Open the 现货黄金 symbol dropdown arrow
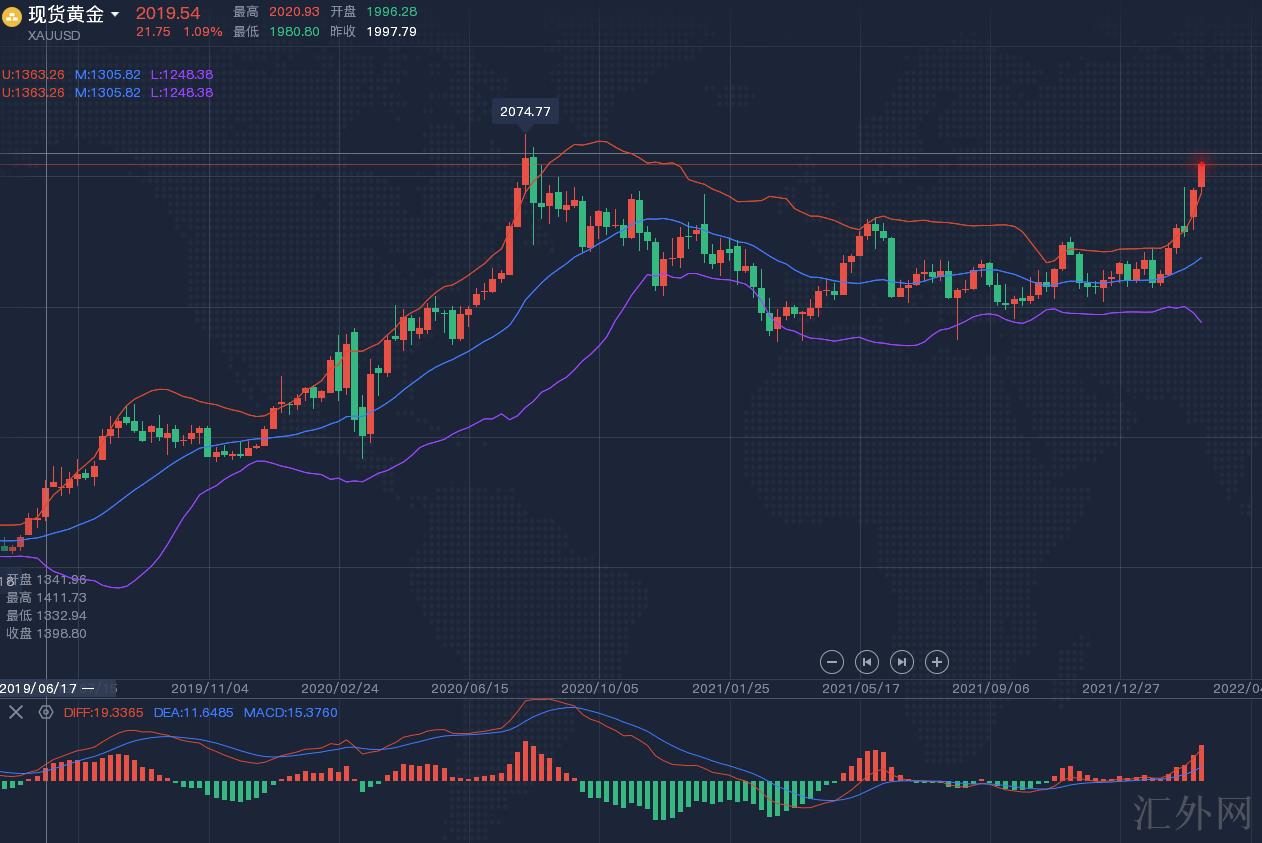 click(115, 15)
